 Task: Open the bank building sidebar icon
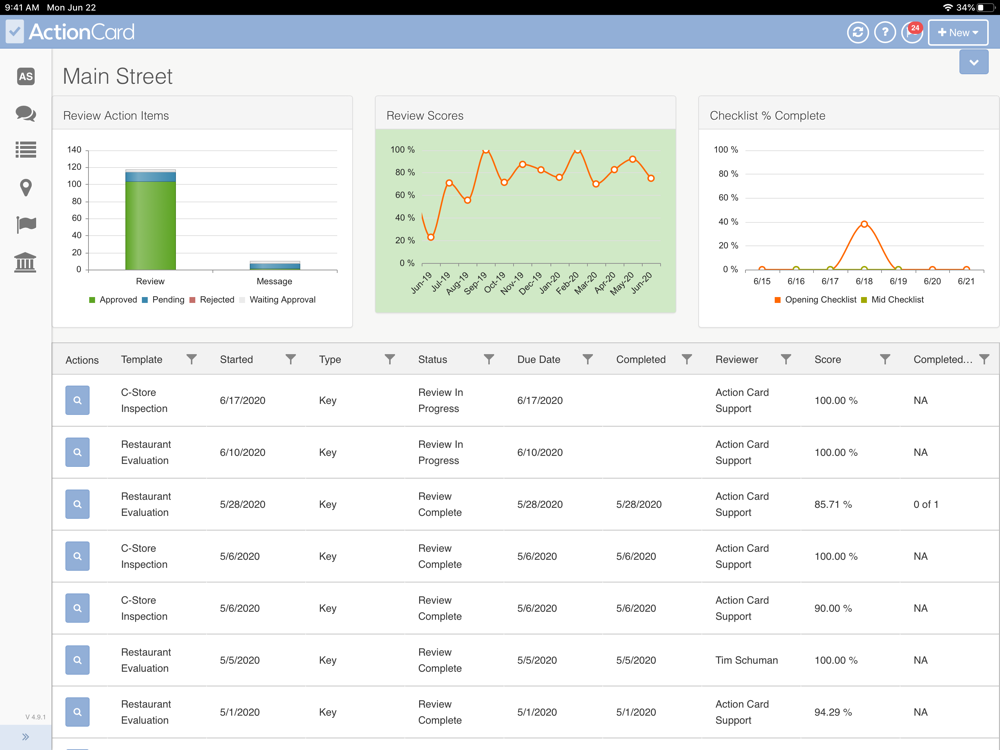26,262
